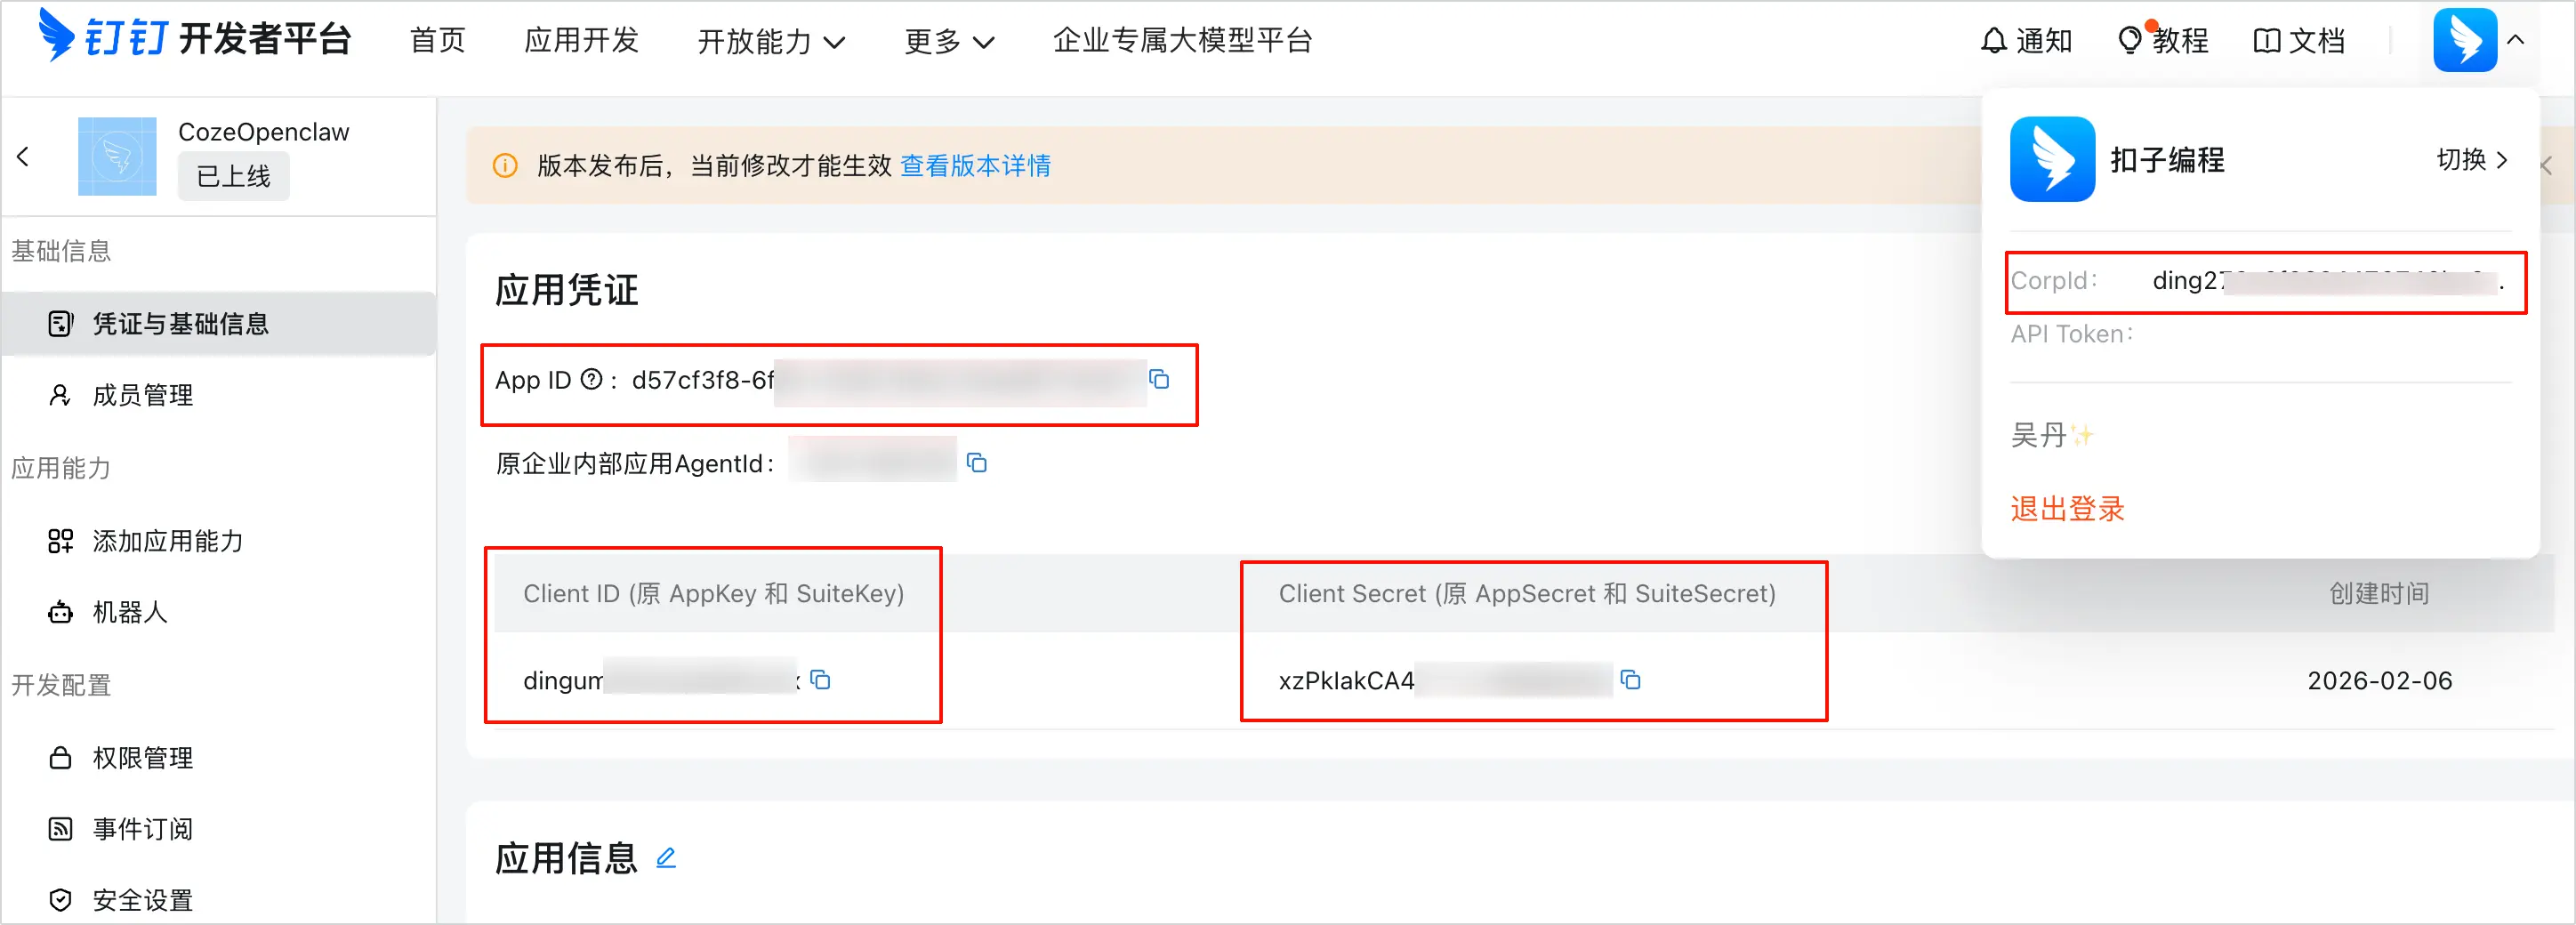The width and height of the screenshot is (2576, 925).
Task: Click the back arrow beside CozeOpenclaw
Action: pos(23,157)
